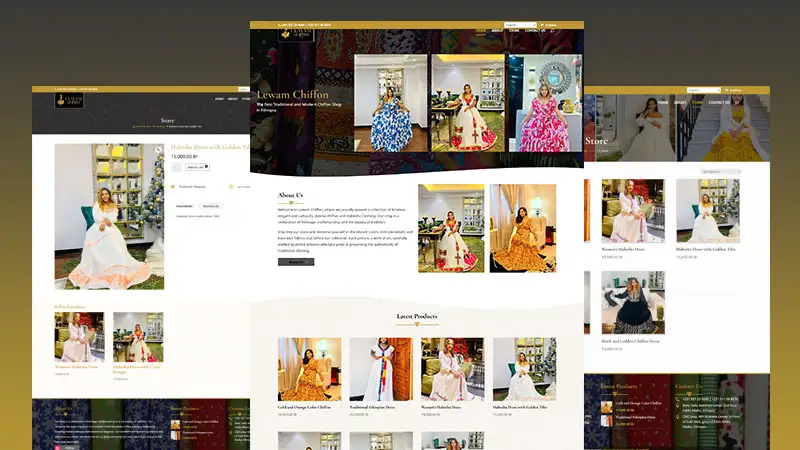
Task: Click the About Us button under the home page text
Action: 296,262
